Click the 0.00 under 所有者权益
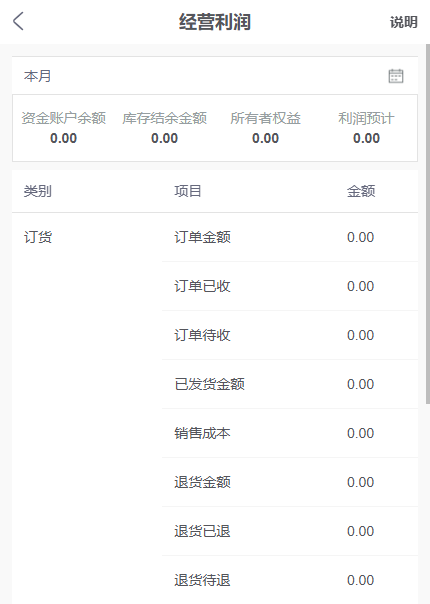Screen dimensions: 430x604 [265, 138]
